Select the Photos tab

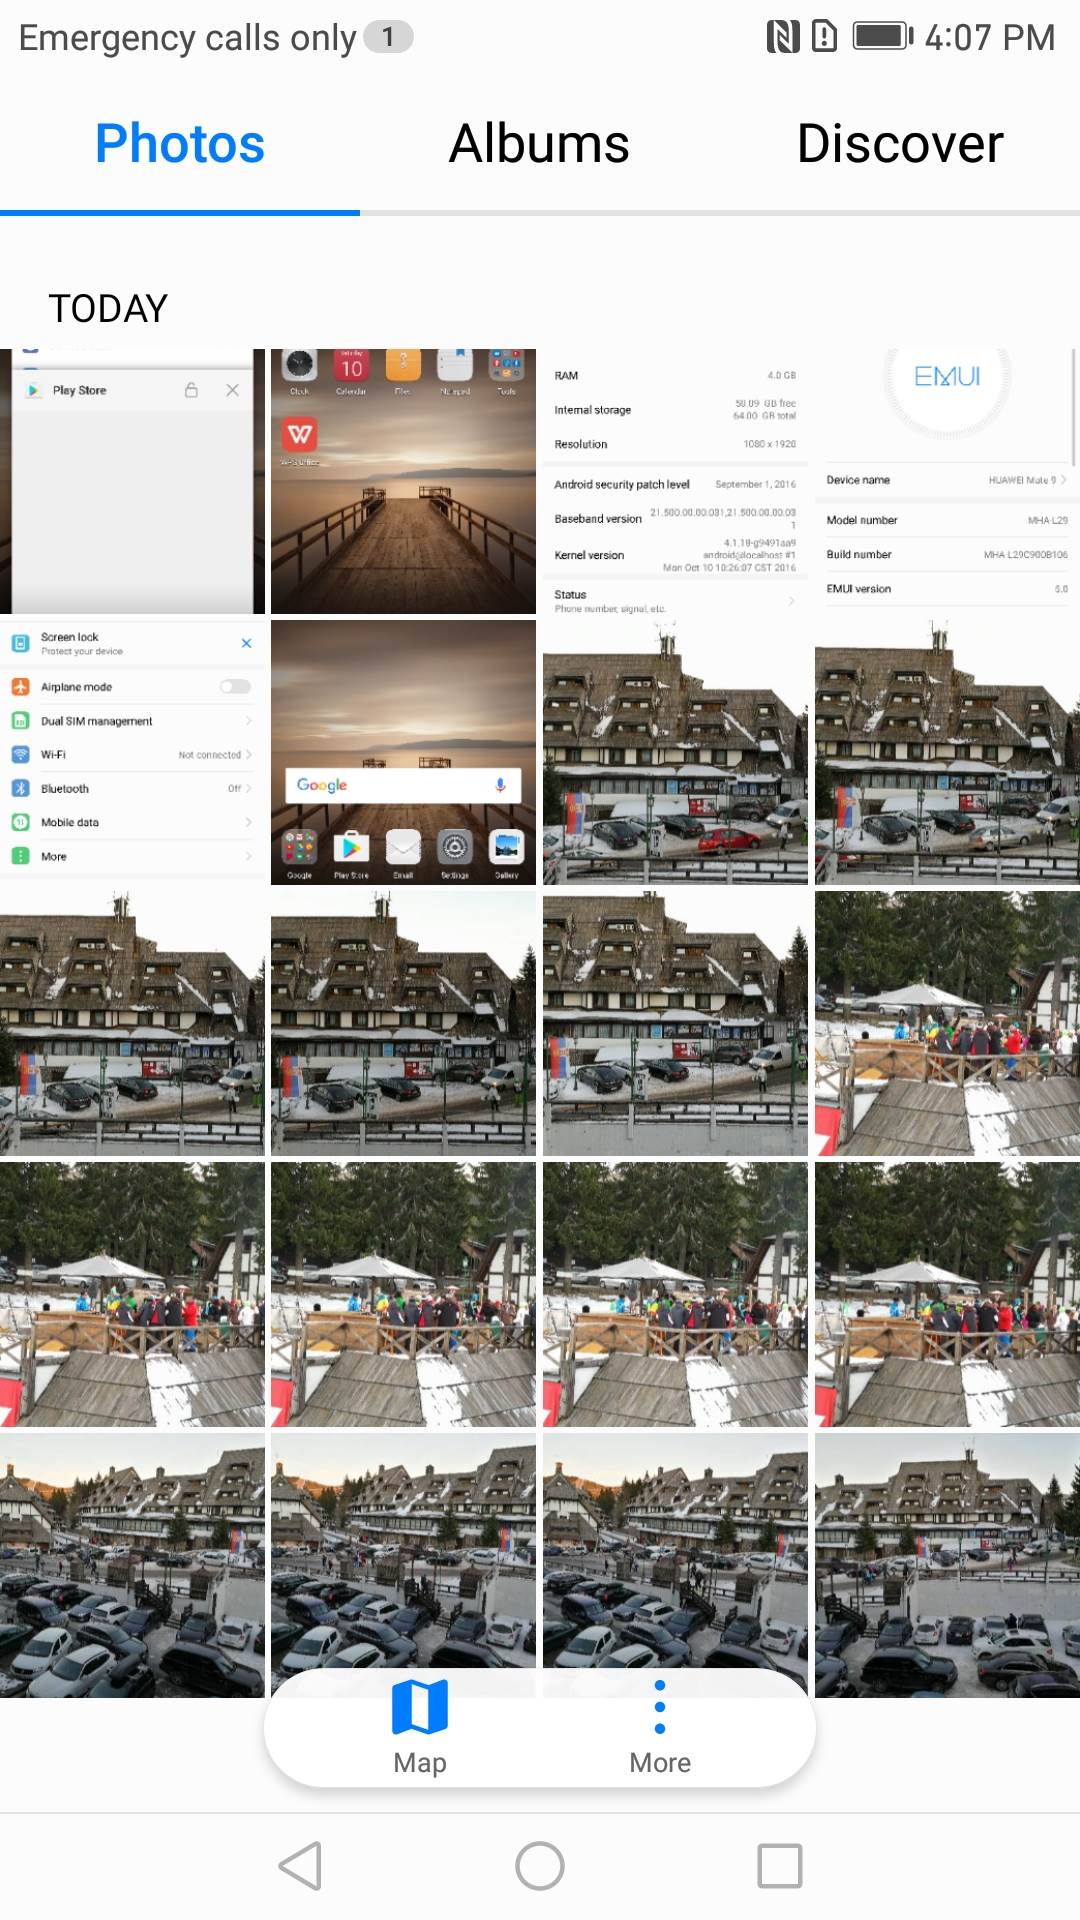pos(180,144)
